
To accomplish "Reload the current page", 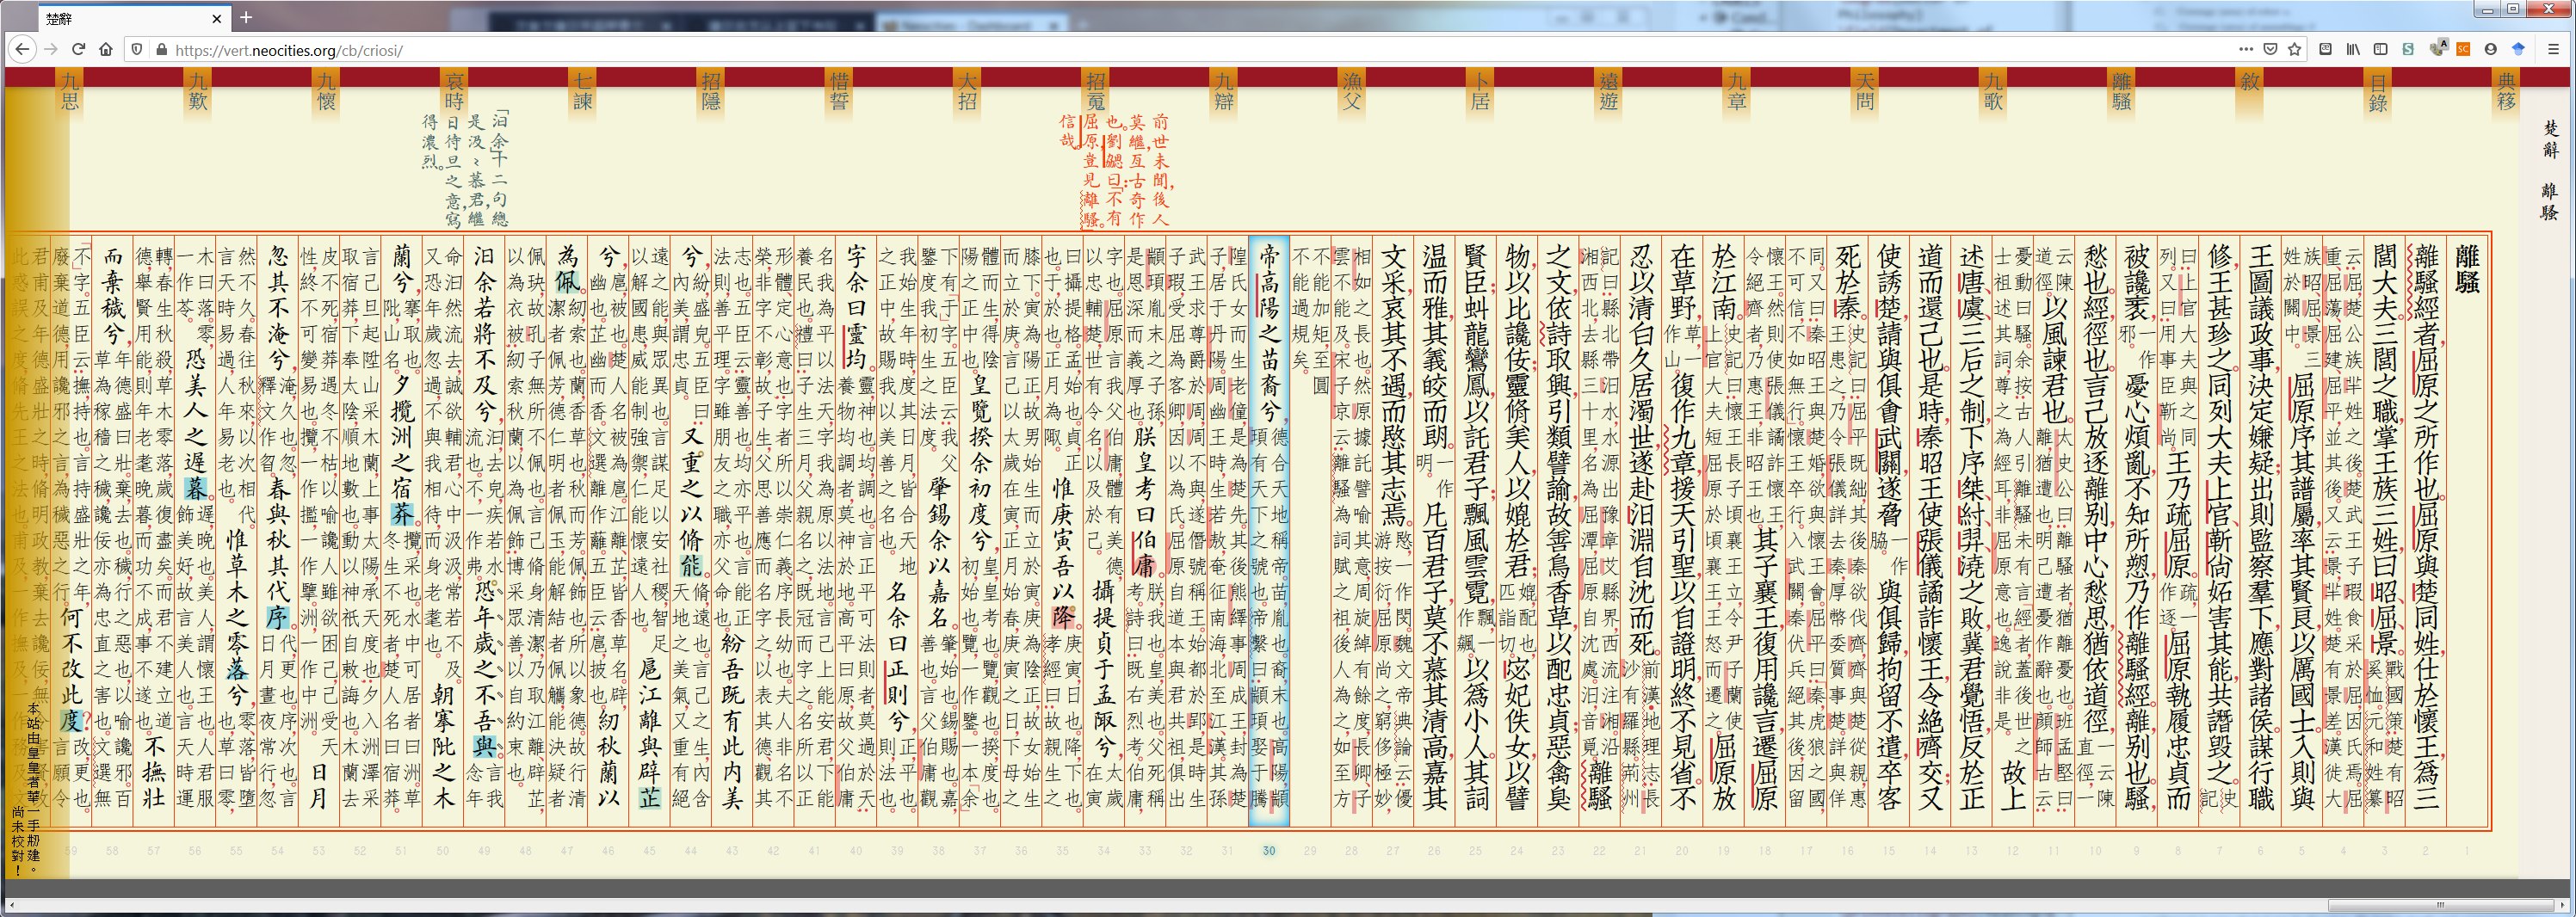I will (78, 49).
